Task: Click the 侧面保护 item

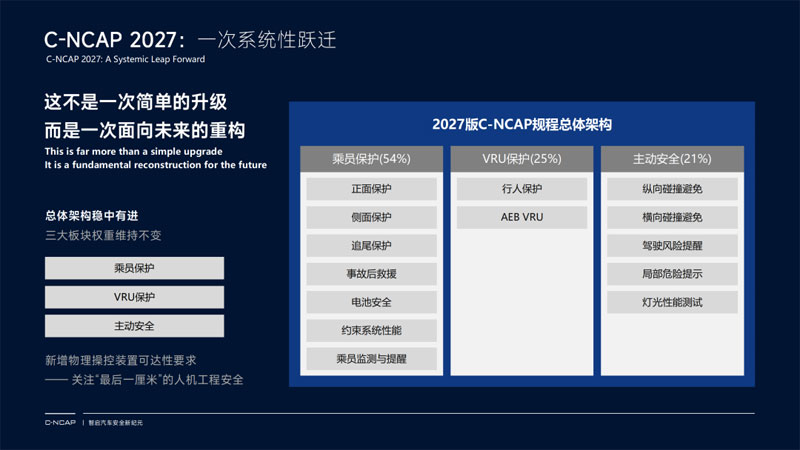Action: (371, 217)
